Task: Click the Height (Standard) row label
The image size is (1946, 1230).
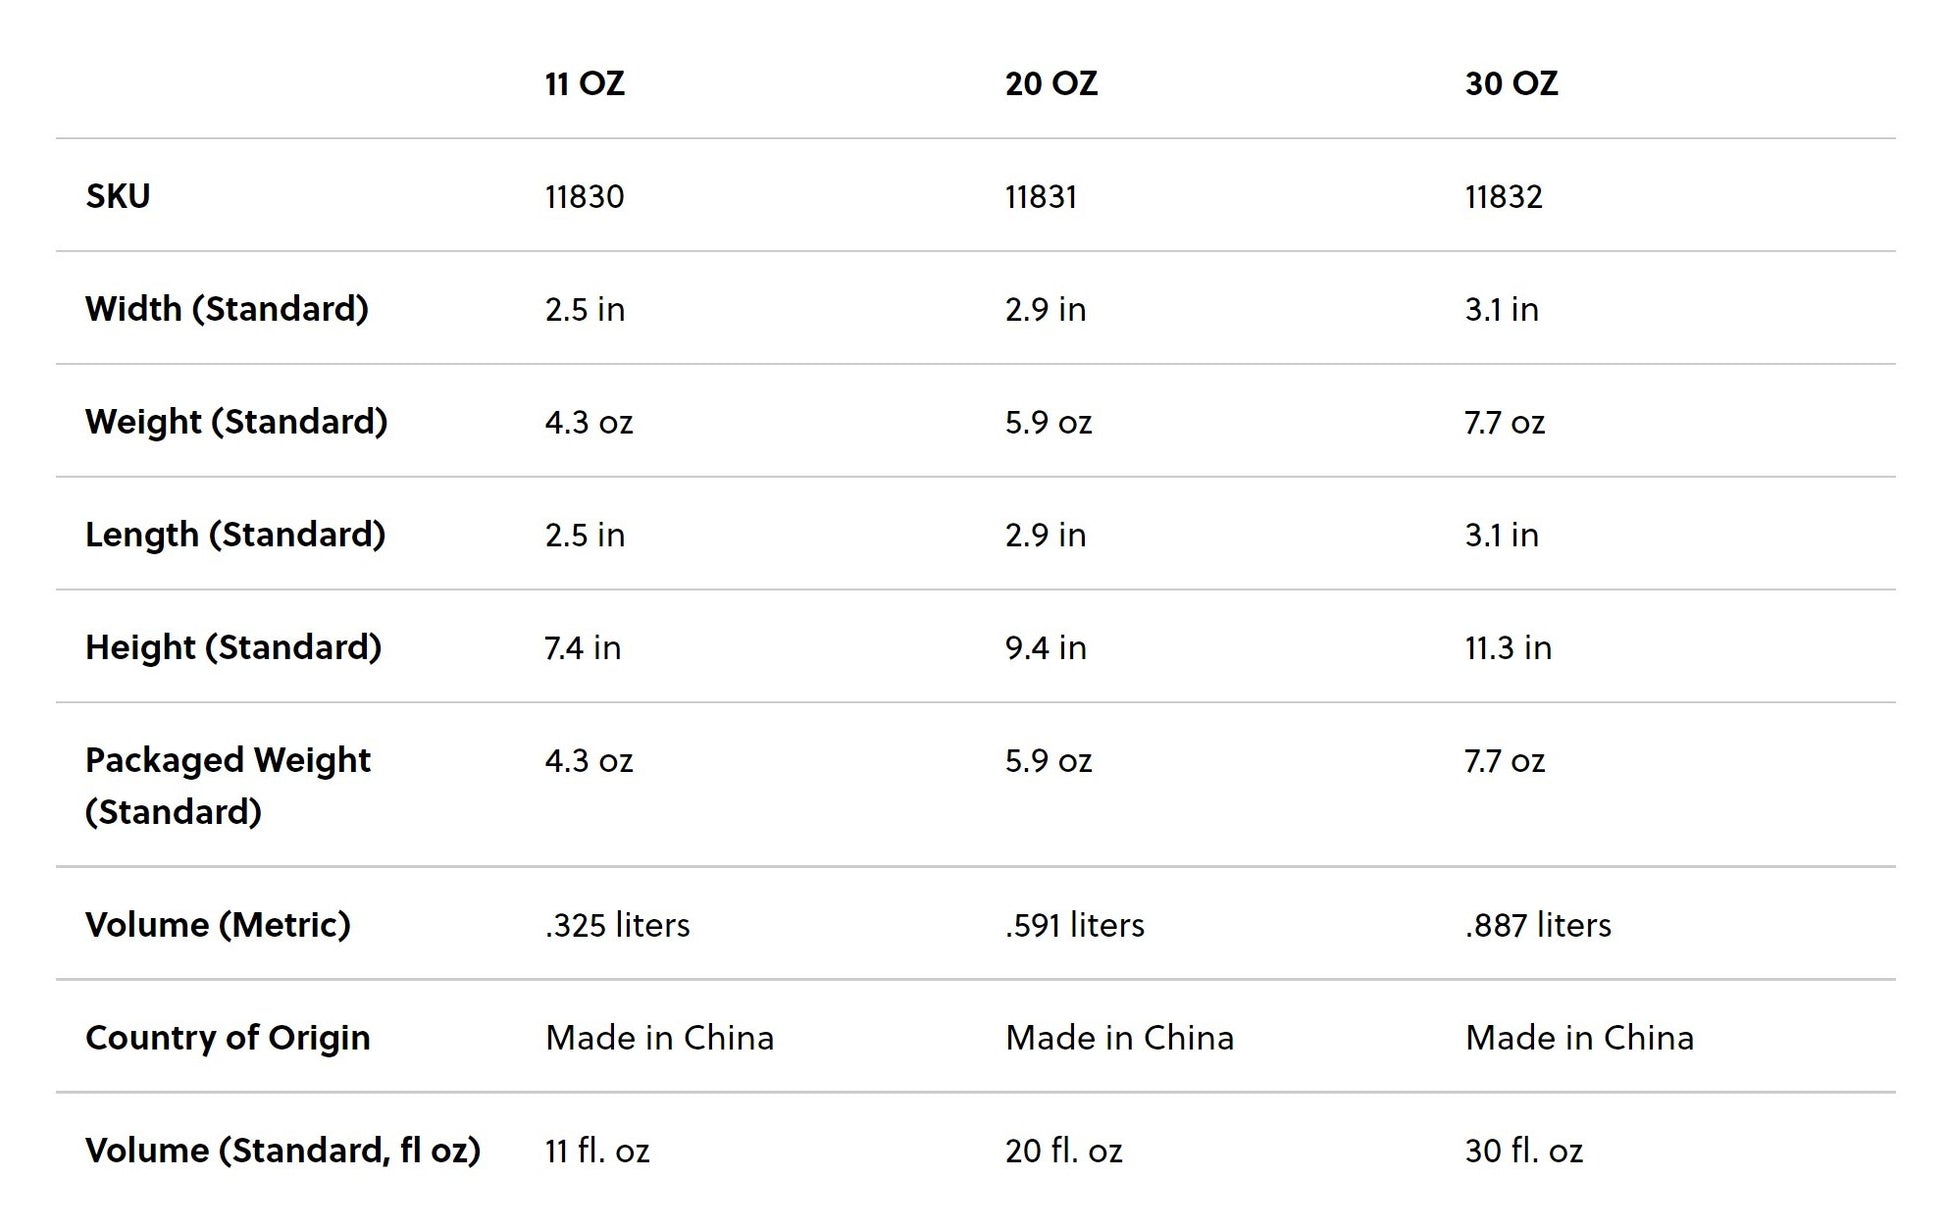Action: pyautogui.click(x=233, y=648)
